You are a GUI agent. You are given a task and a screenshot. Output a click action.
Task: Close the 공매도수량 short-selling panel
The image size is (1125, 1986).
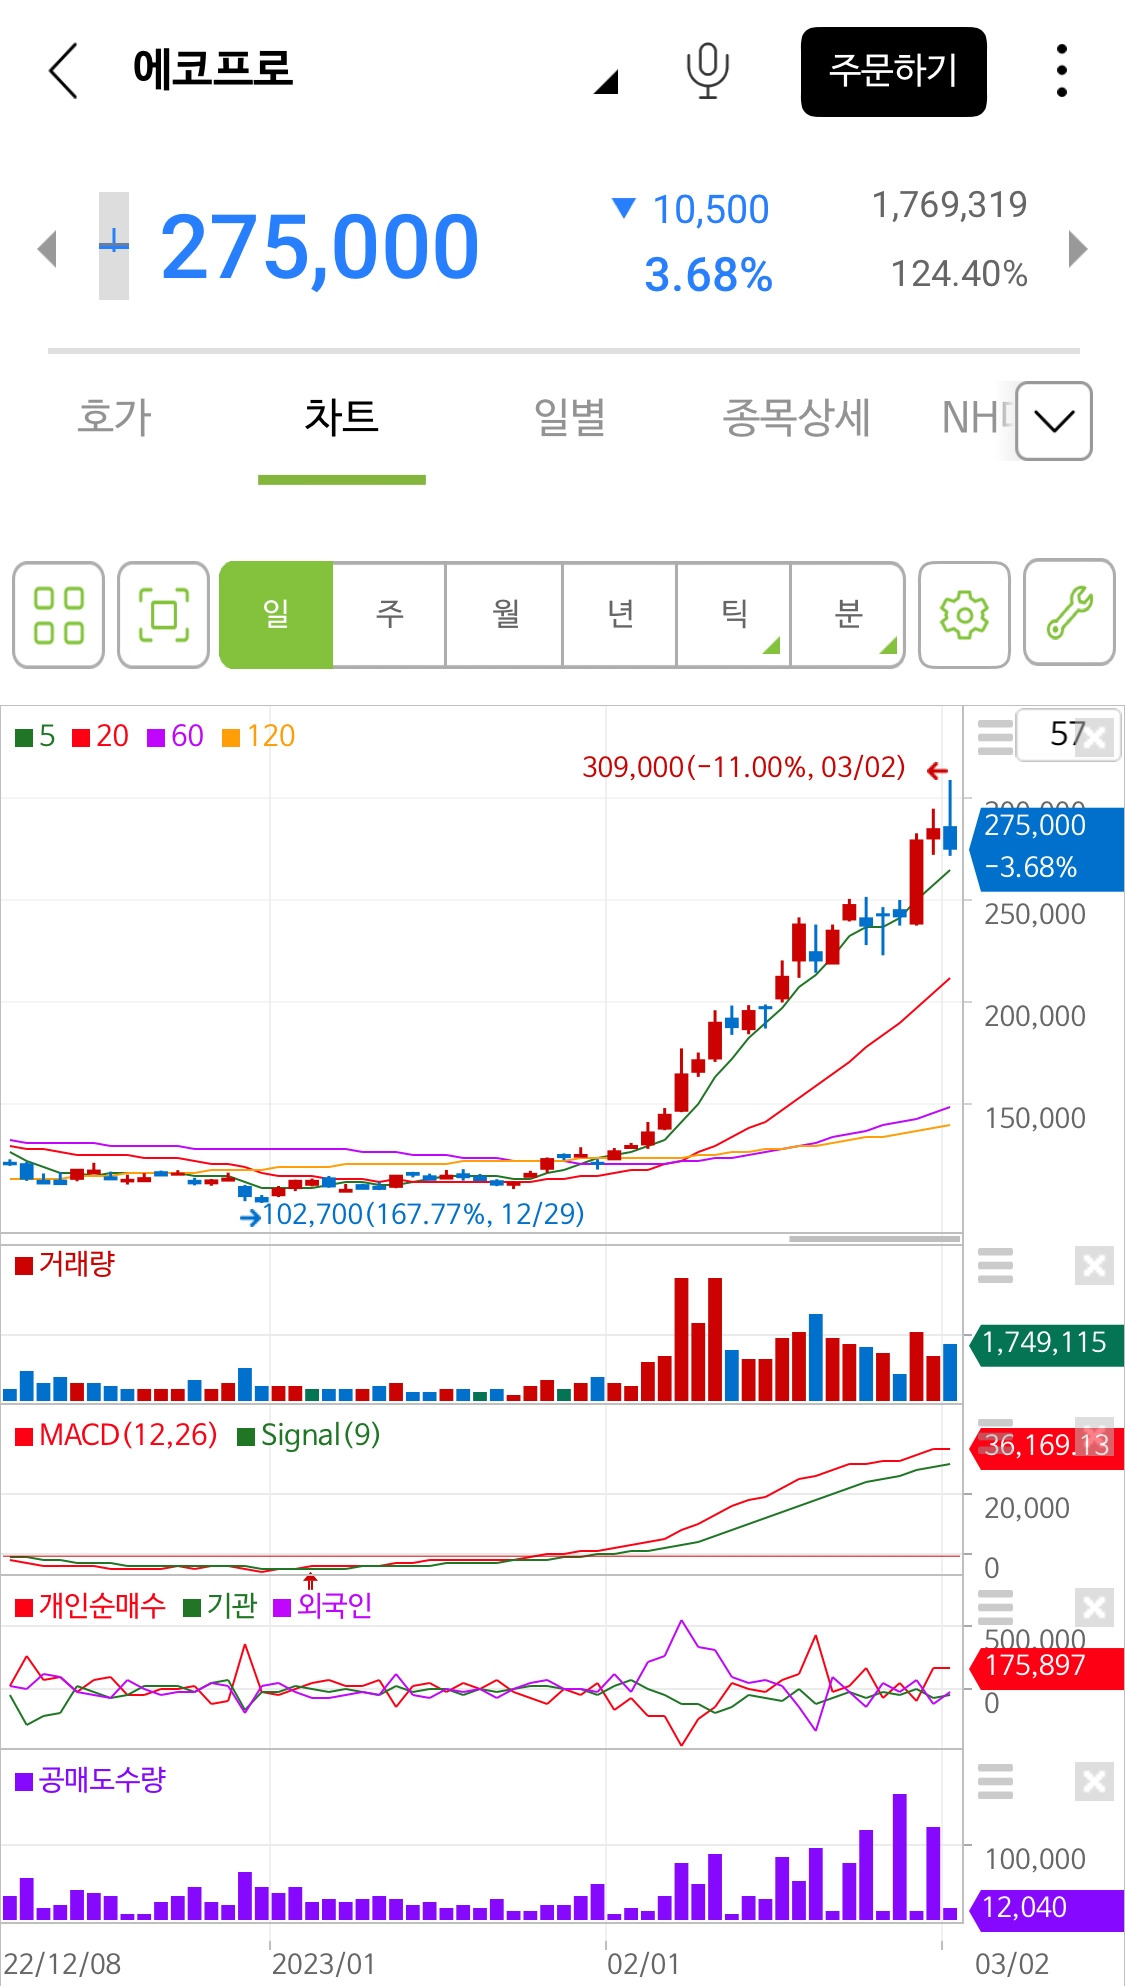(x=1094, y=1781)
